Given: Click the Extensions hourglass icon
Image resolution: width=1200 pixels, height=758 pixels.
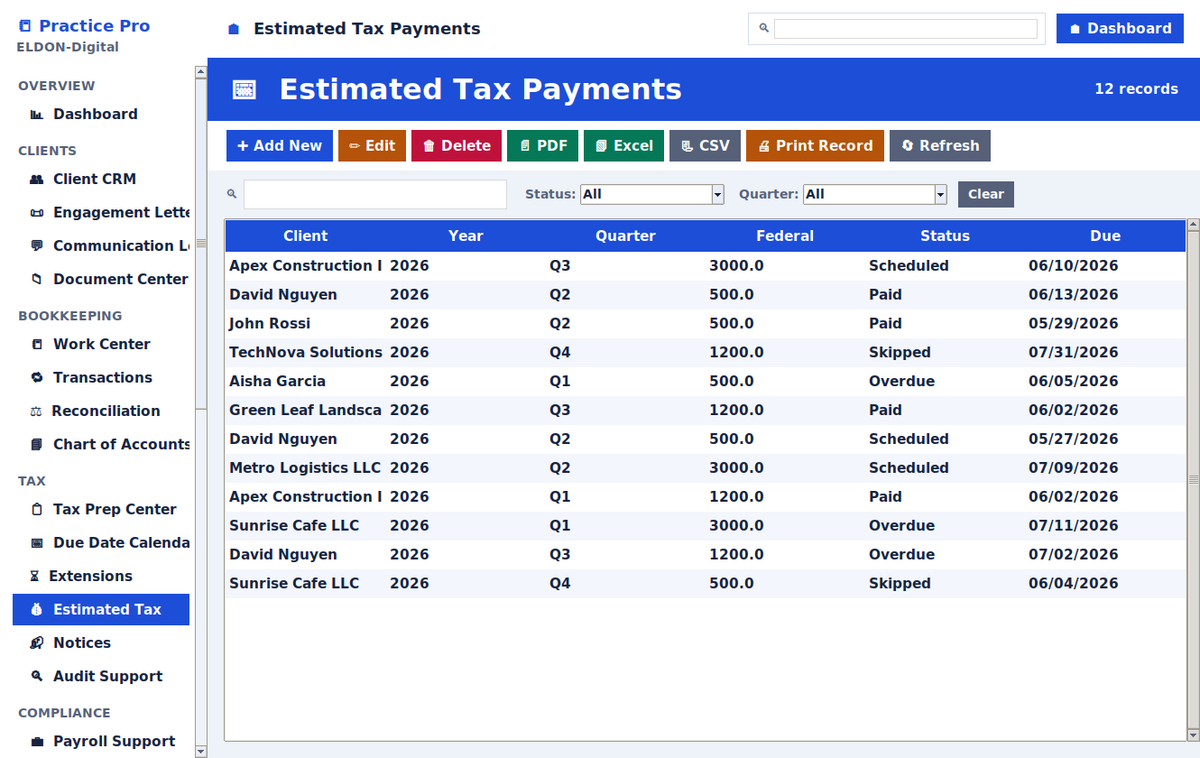Looking at the screenshot, I should (35, 577).
